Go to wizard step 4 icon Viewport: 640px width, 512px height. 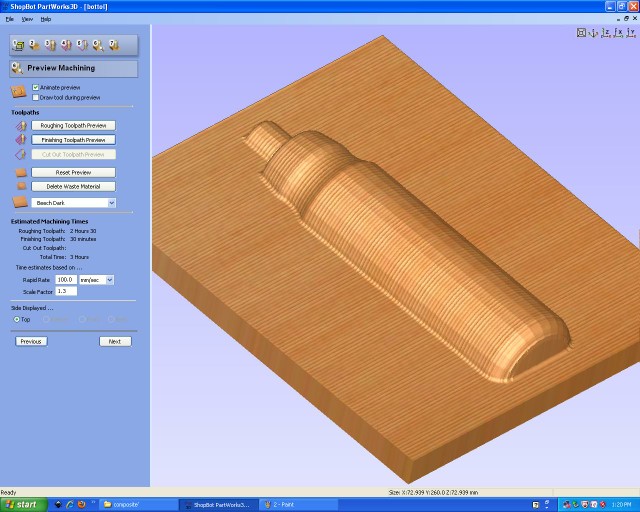(66, 45)
